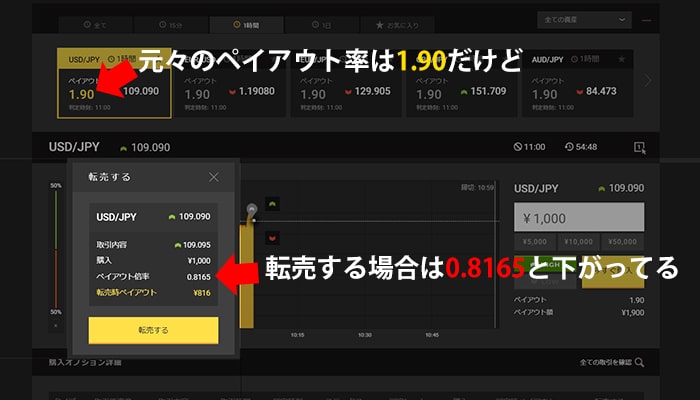This screenshot has height=400, width=700.
Task: Click the 10:15 time axis label
Action: (x=297, y=335)
